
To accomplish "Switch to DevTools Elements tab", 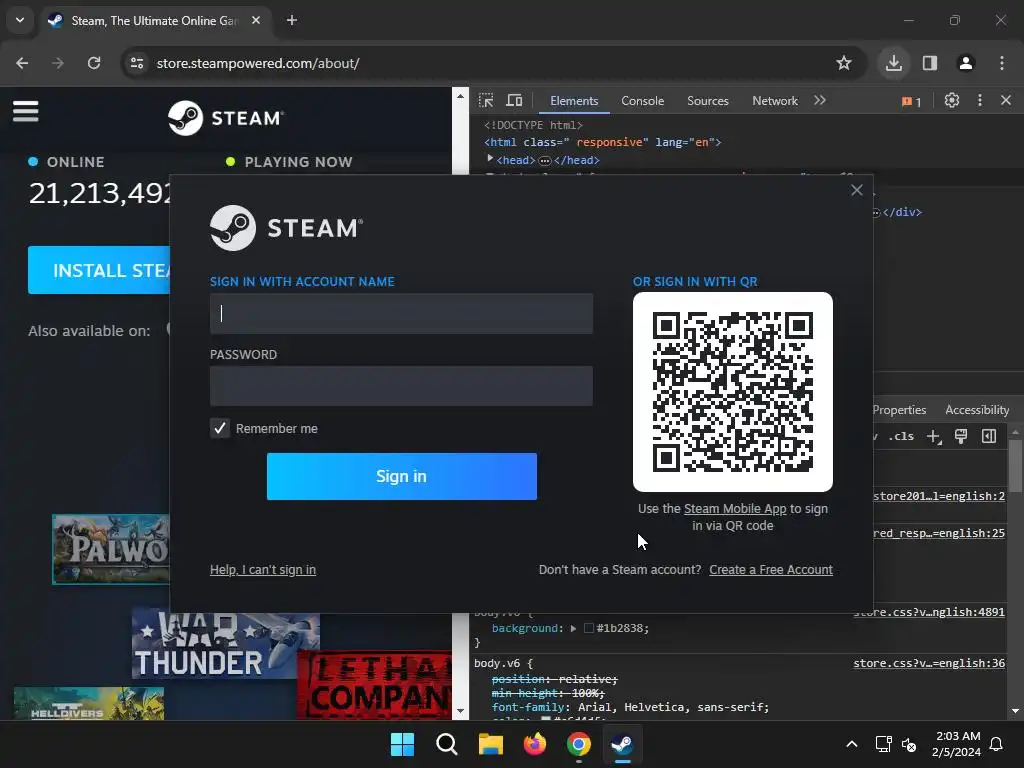I will (574, 101).
